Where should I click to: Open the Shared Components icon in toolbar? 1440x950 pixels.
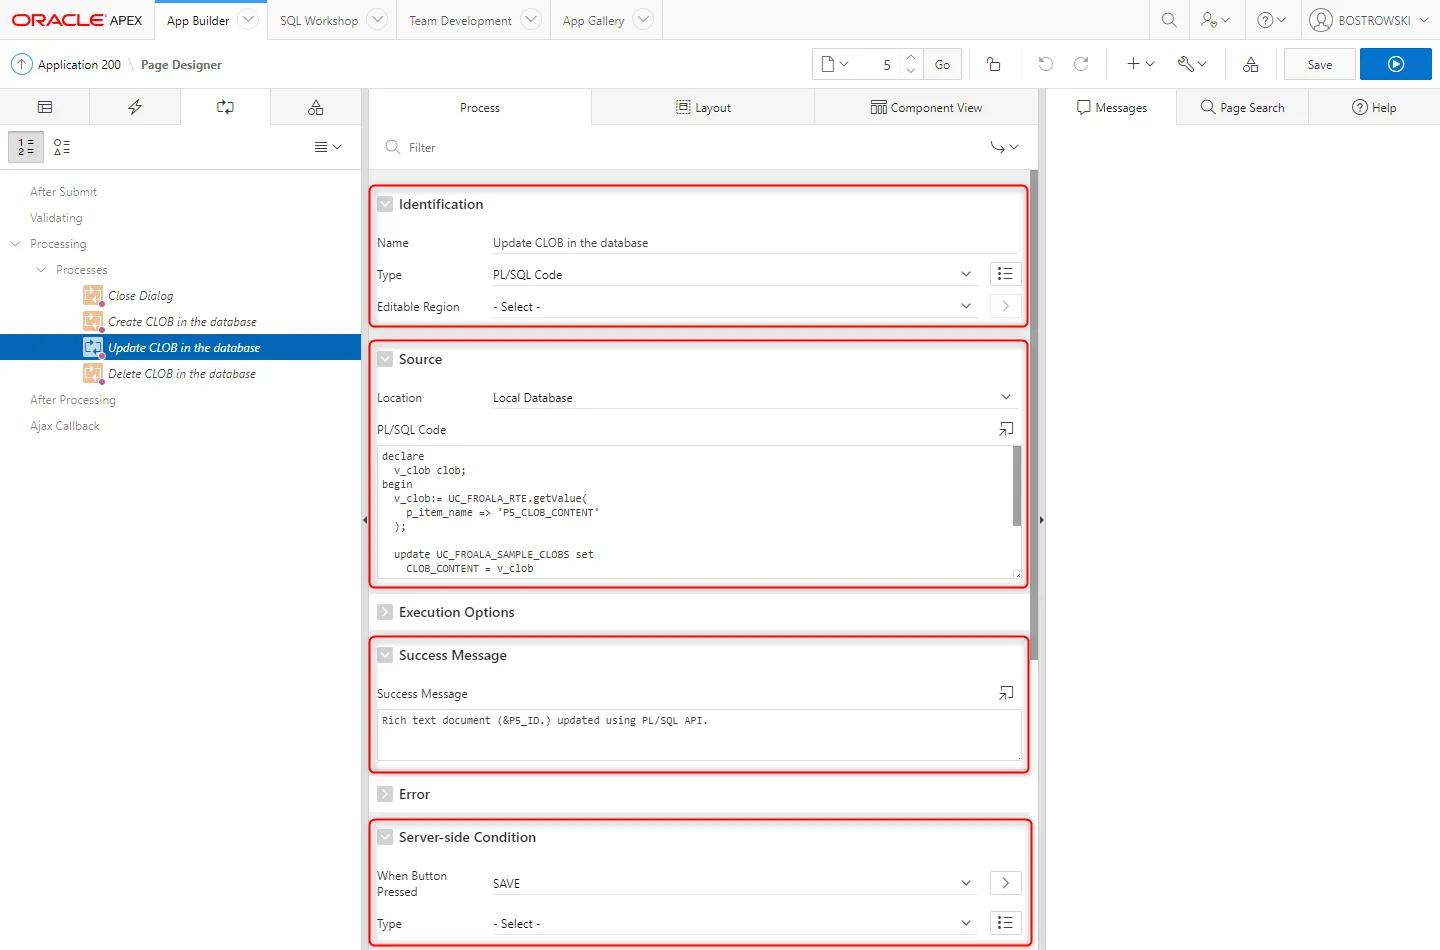(x=1250, y=64)
